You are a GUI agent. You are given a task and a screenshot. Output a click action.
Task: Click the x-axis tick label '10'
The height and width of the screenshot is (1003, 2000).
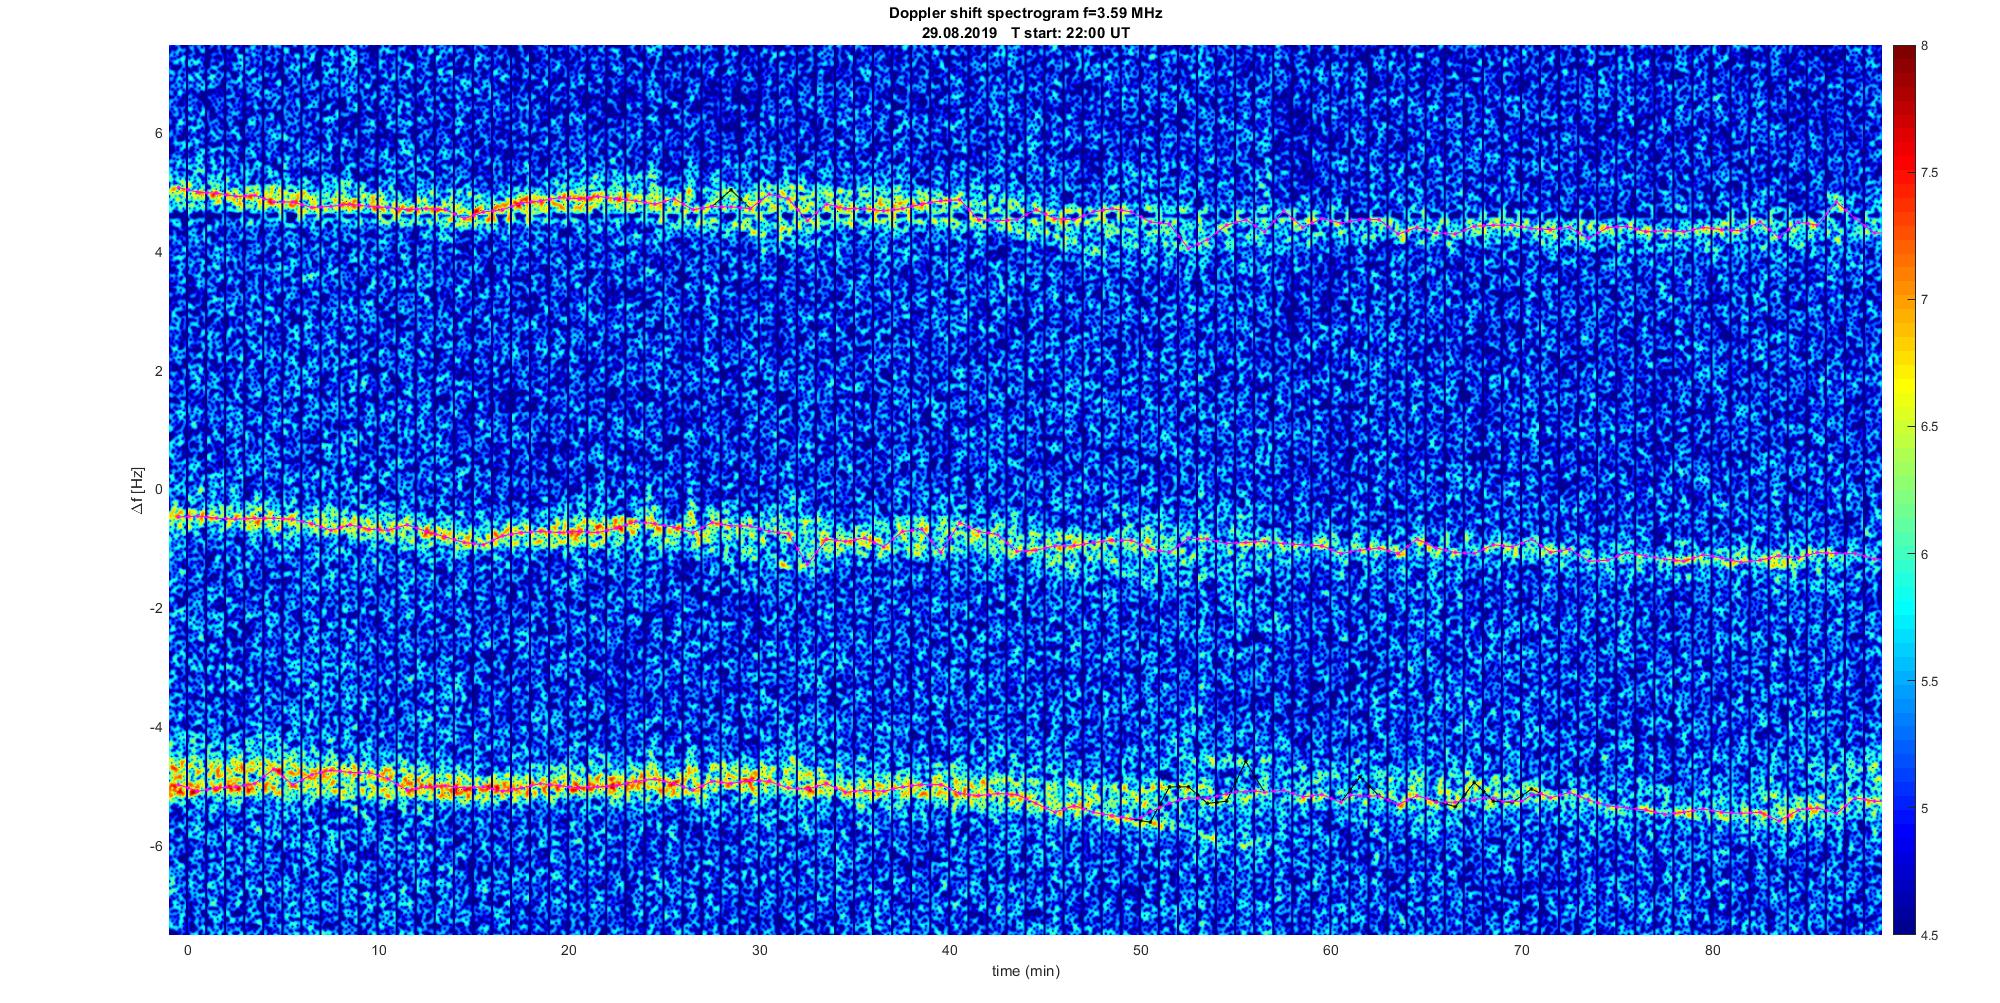pos(378,950)
